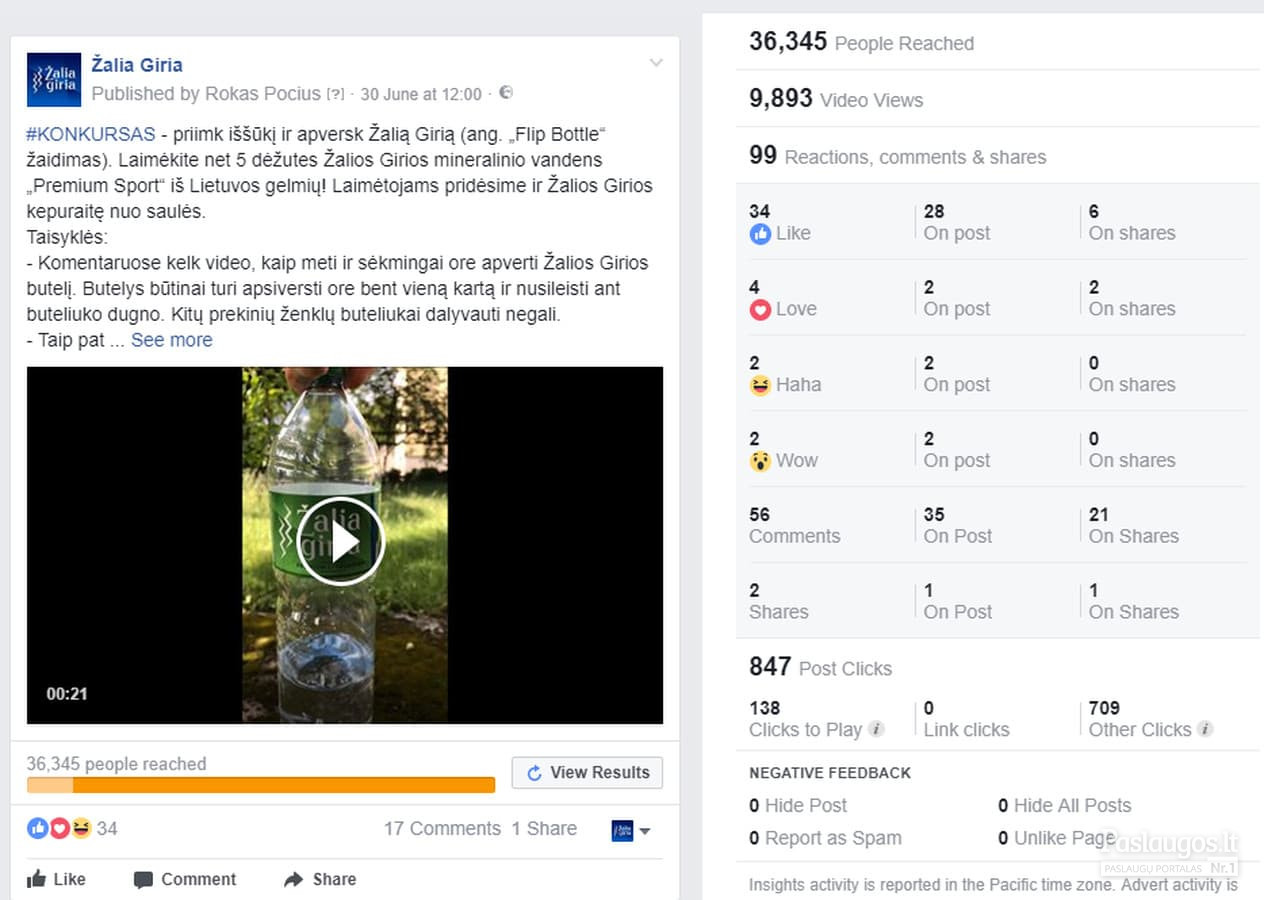Click the Haha reaction emoji icon
The height and width of the screenshot is (900, 1264).
[x=760, y=385]
